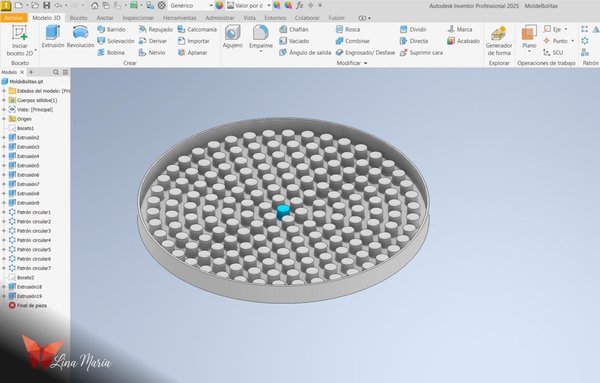Start a new 2D sketch
Screen dimensions: 600x383
20,41
